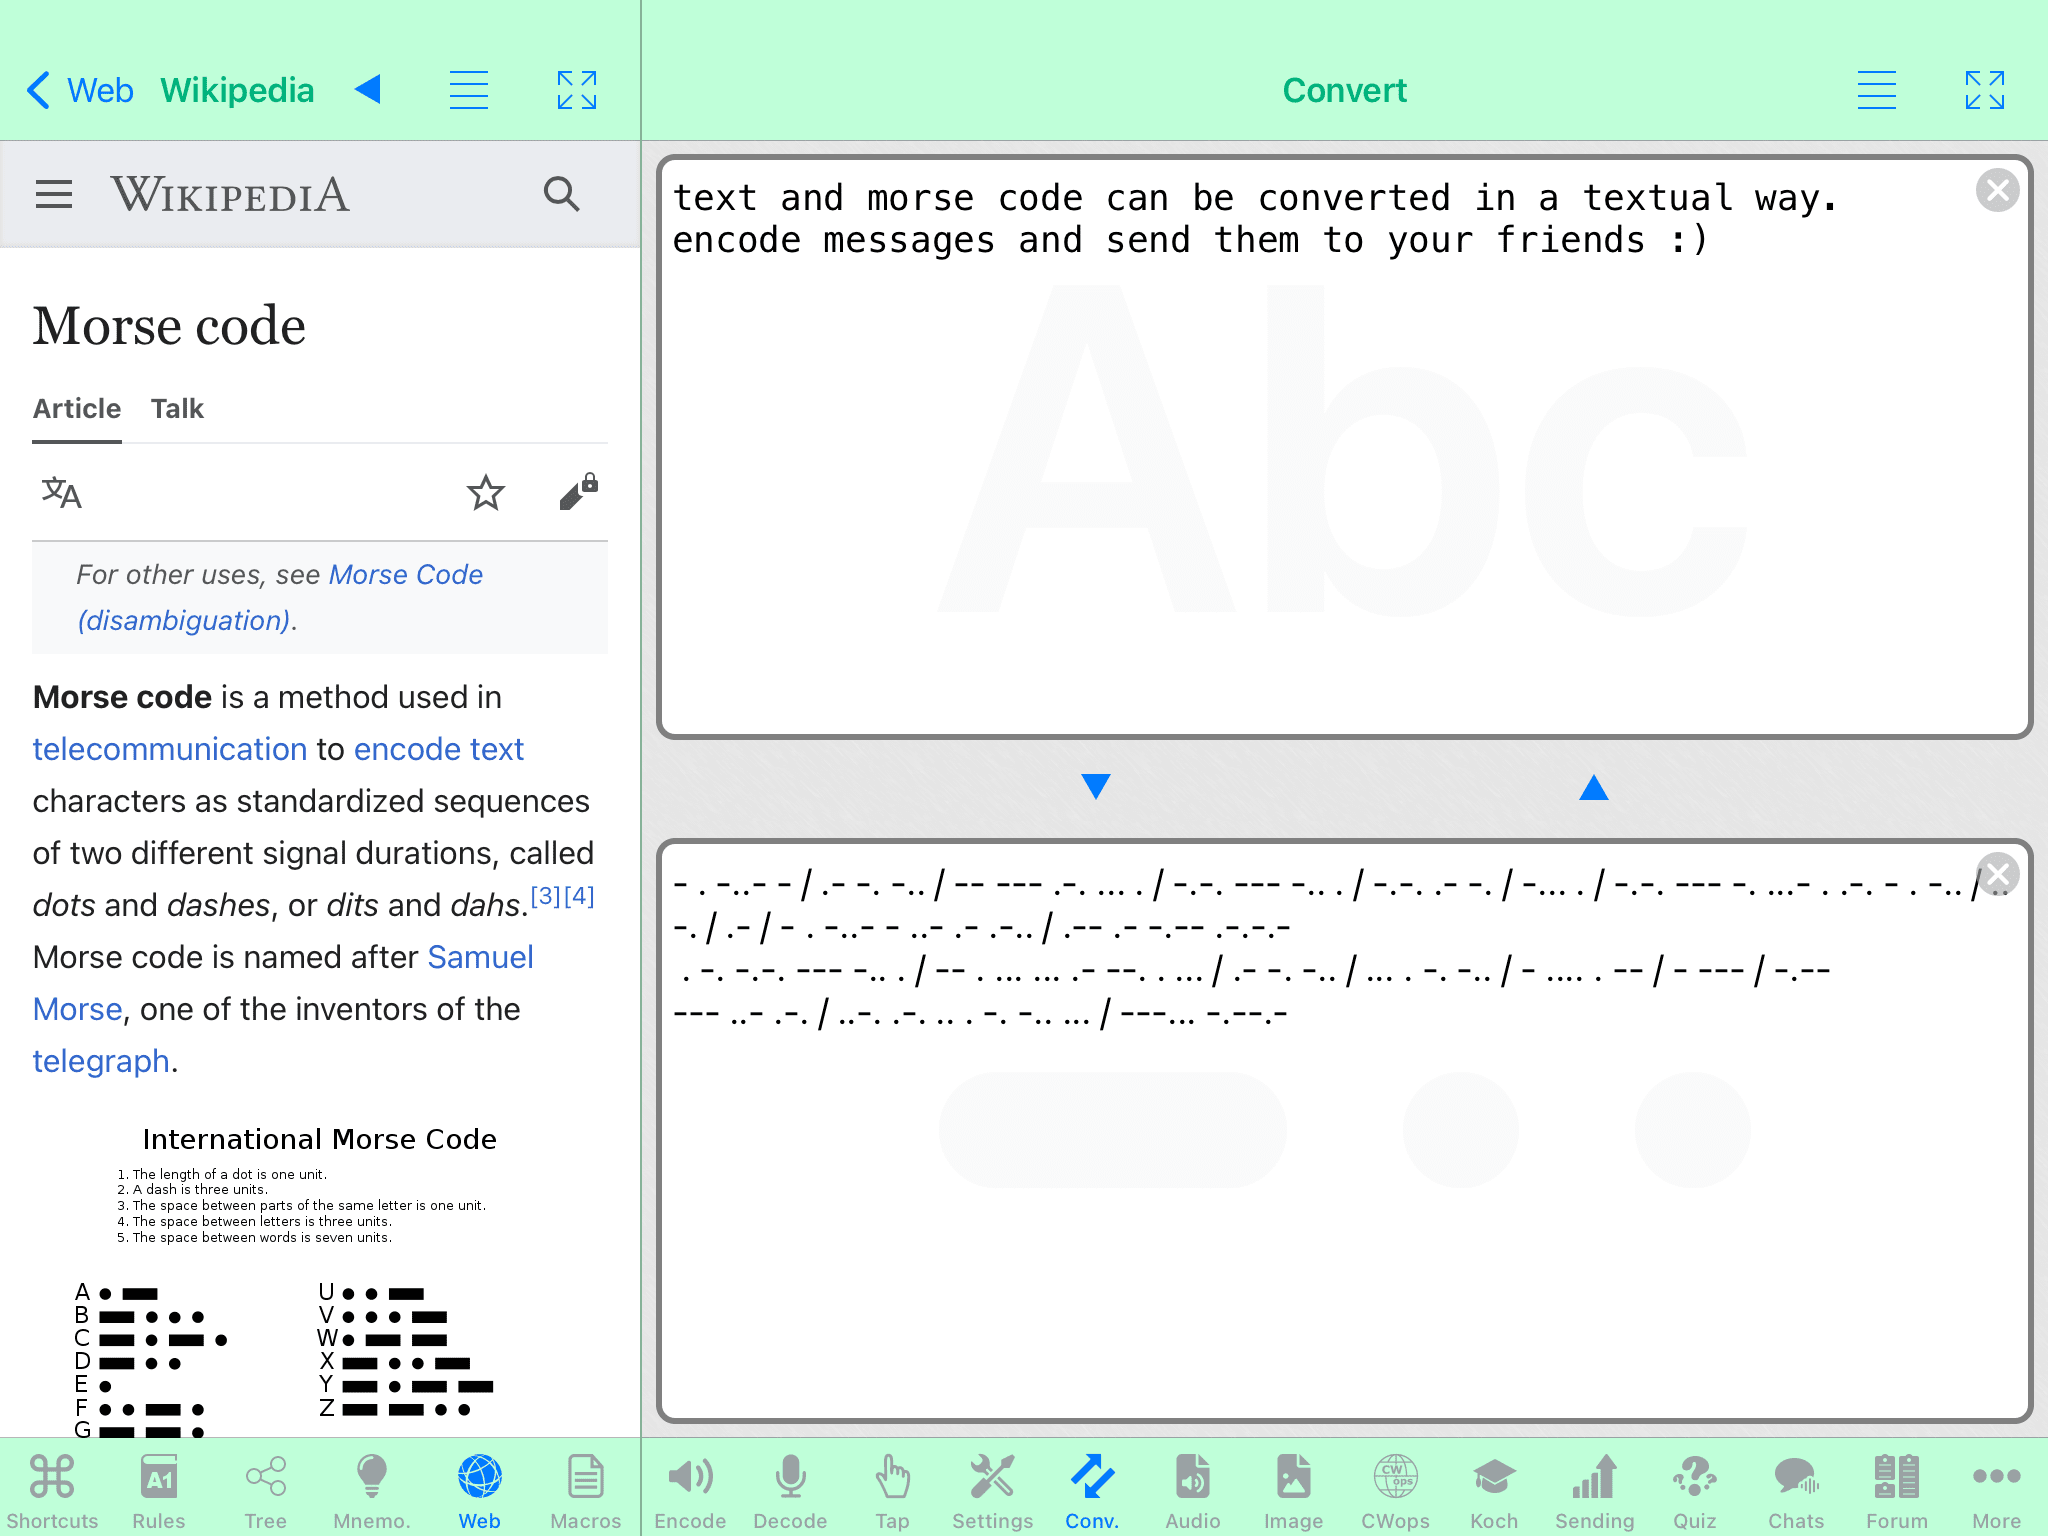Open the CWops tab
Image resolution: width=2048 pixels, height=1536 pixels.
[x=1395, y=1491]
